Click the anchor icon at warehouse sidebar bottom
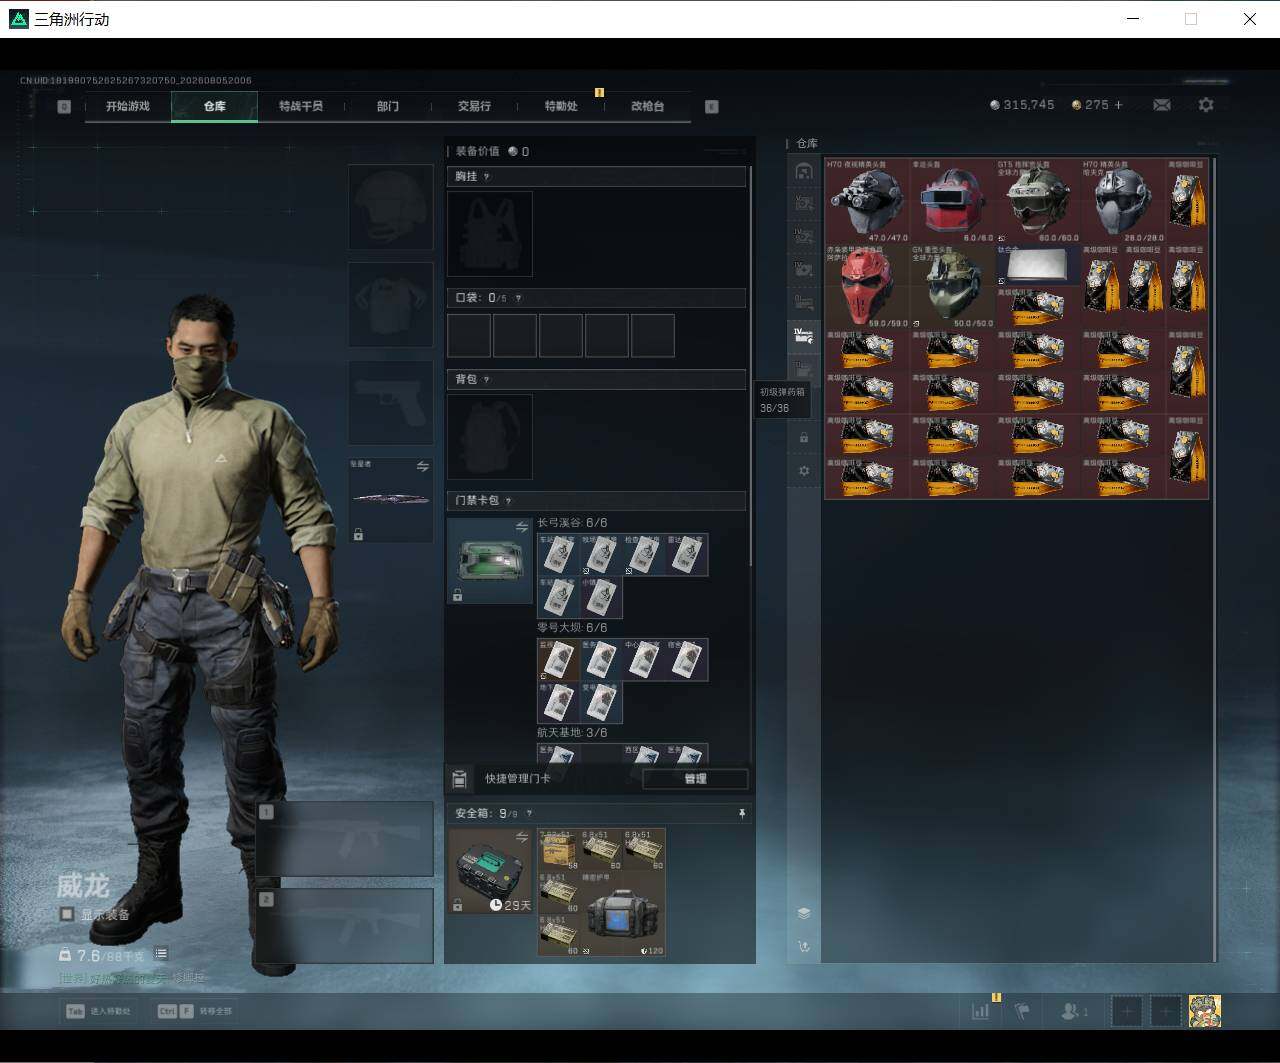Viewport: 1280px width, 1063px height. [x=804, y=946]
